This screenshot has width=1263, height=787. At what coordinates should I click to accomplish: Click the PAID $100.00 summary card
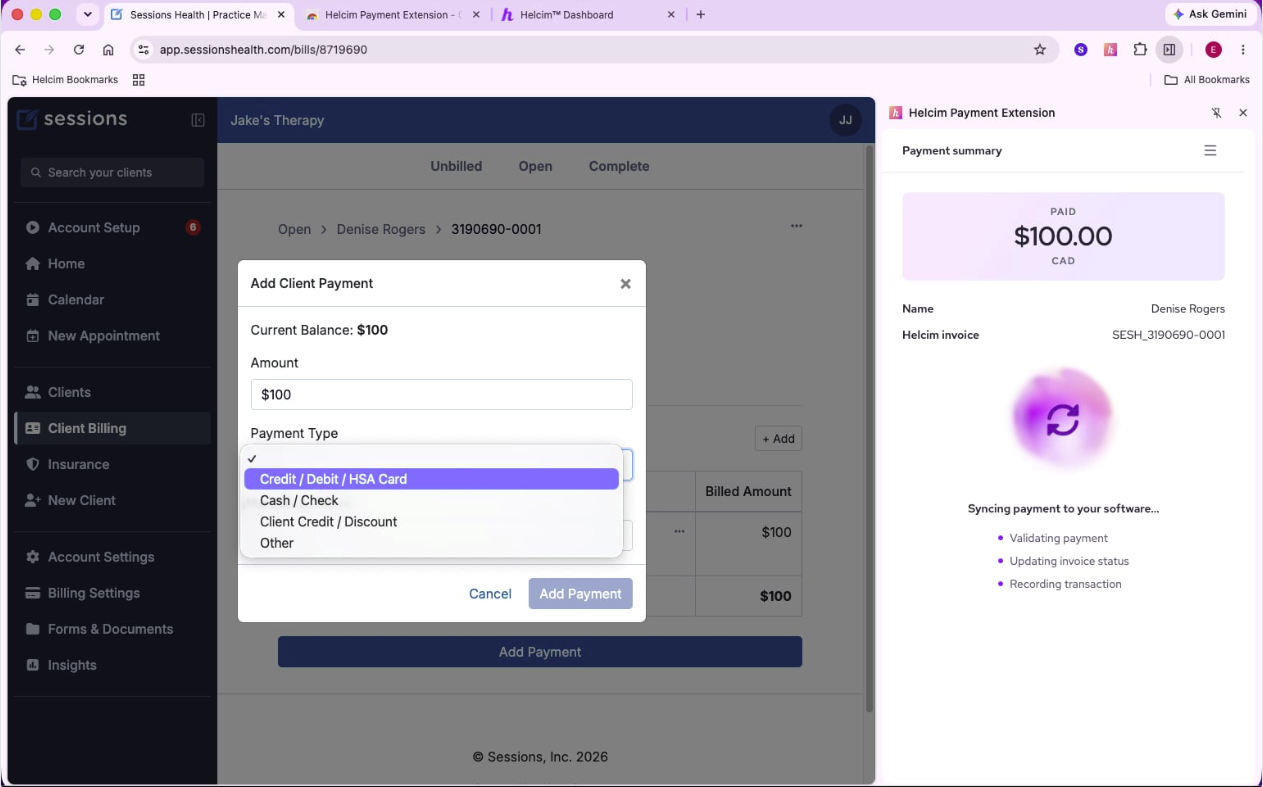point(1063,236)
